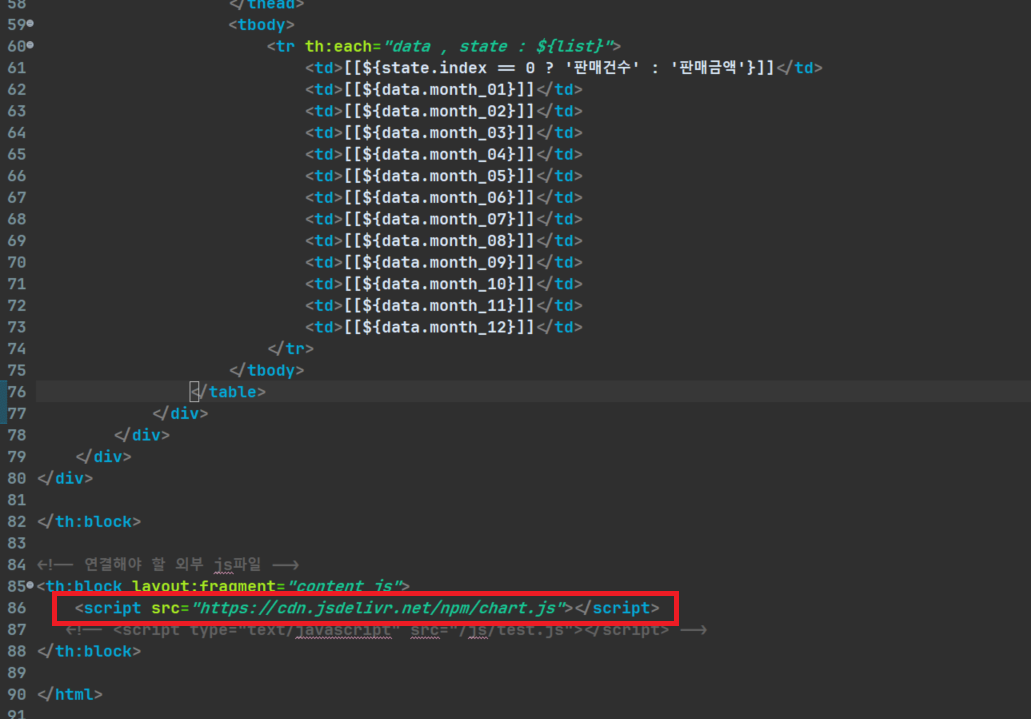
Task: Click the closing th:block tag on line 82
Action: point(89,522)
